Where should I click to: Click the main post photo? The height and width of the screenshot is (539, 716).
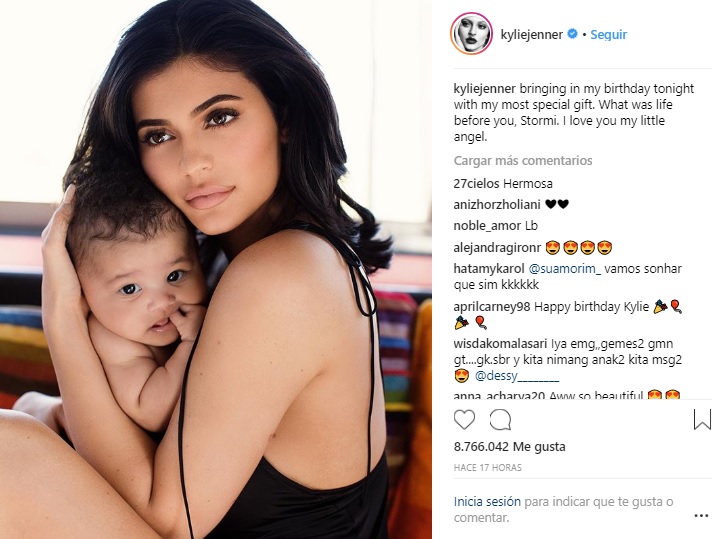[x=216, y=270]
